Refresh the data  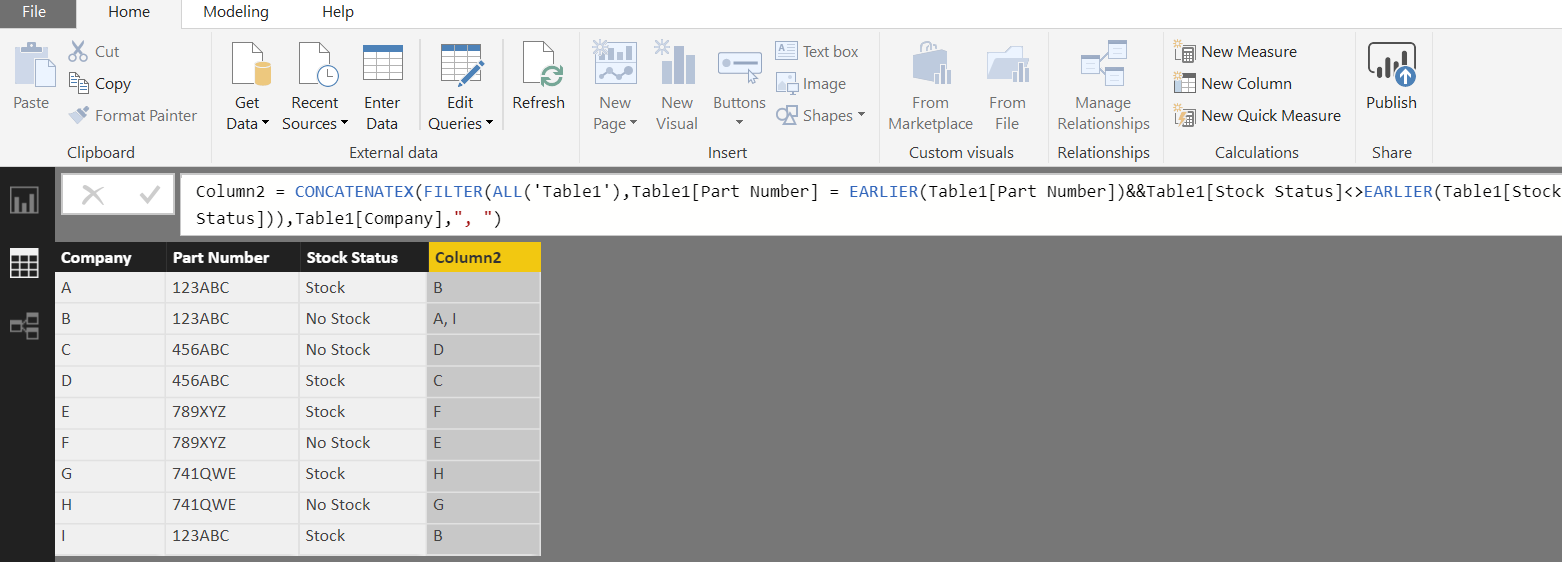pyautogui.click(x=538, y=77)
